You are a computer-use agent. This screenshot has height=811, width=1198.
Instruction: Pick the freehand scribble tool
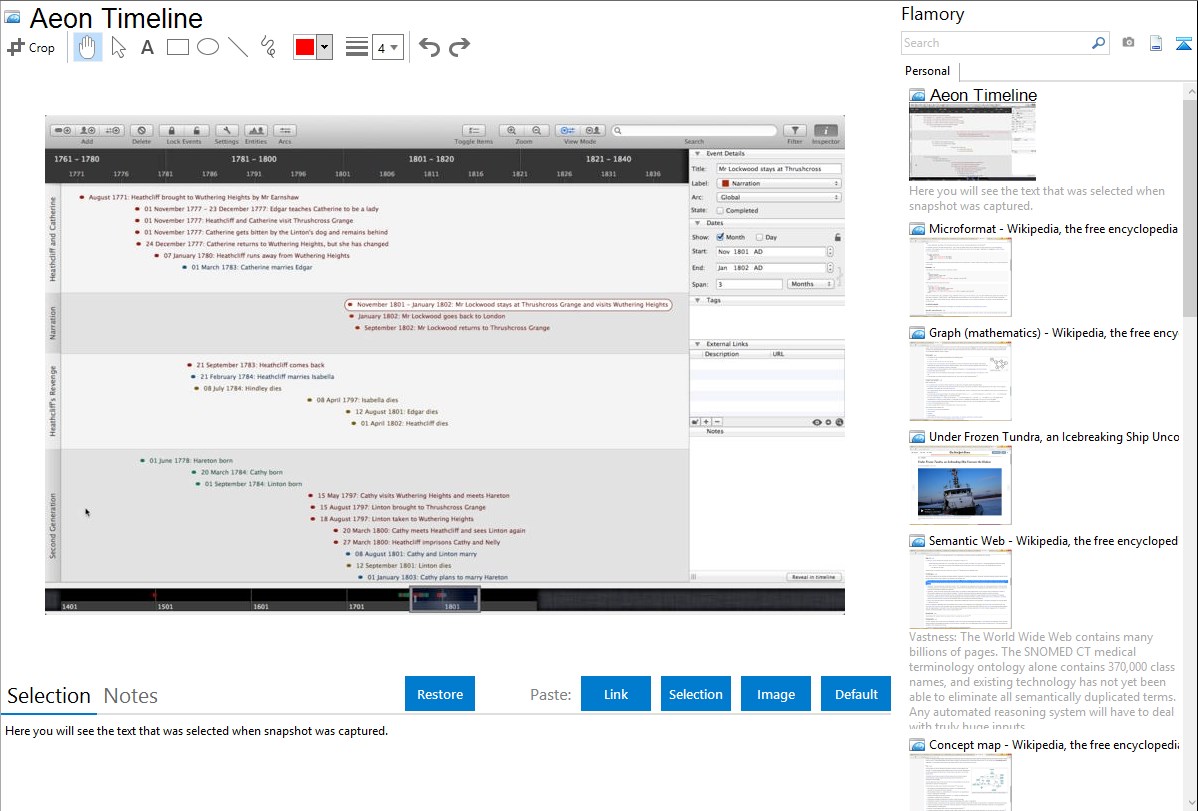[268, 47]
